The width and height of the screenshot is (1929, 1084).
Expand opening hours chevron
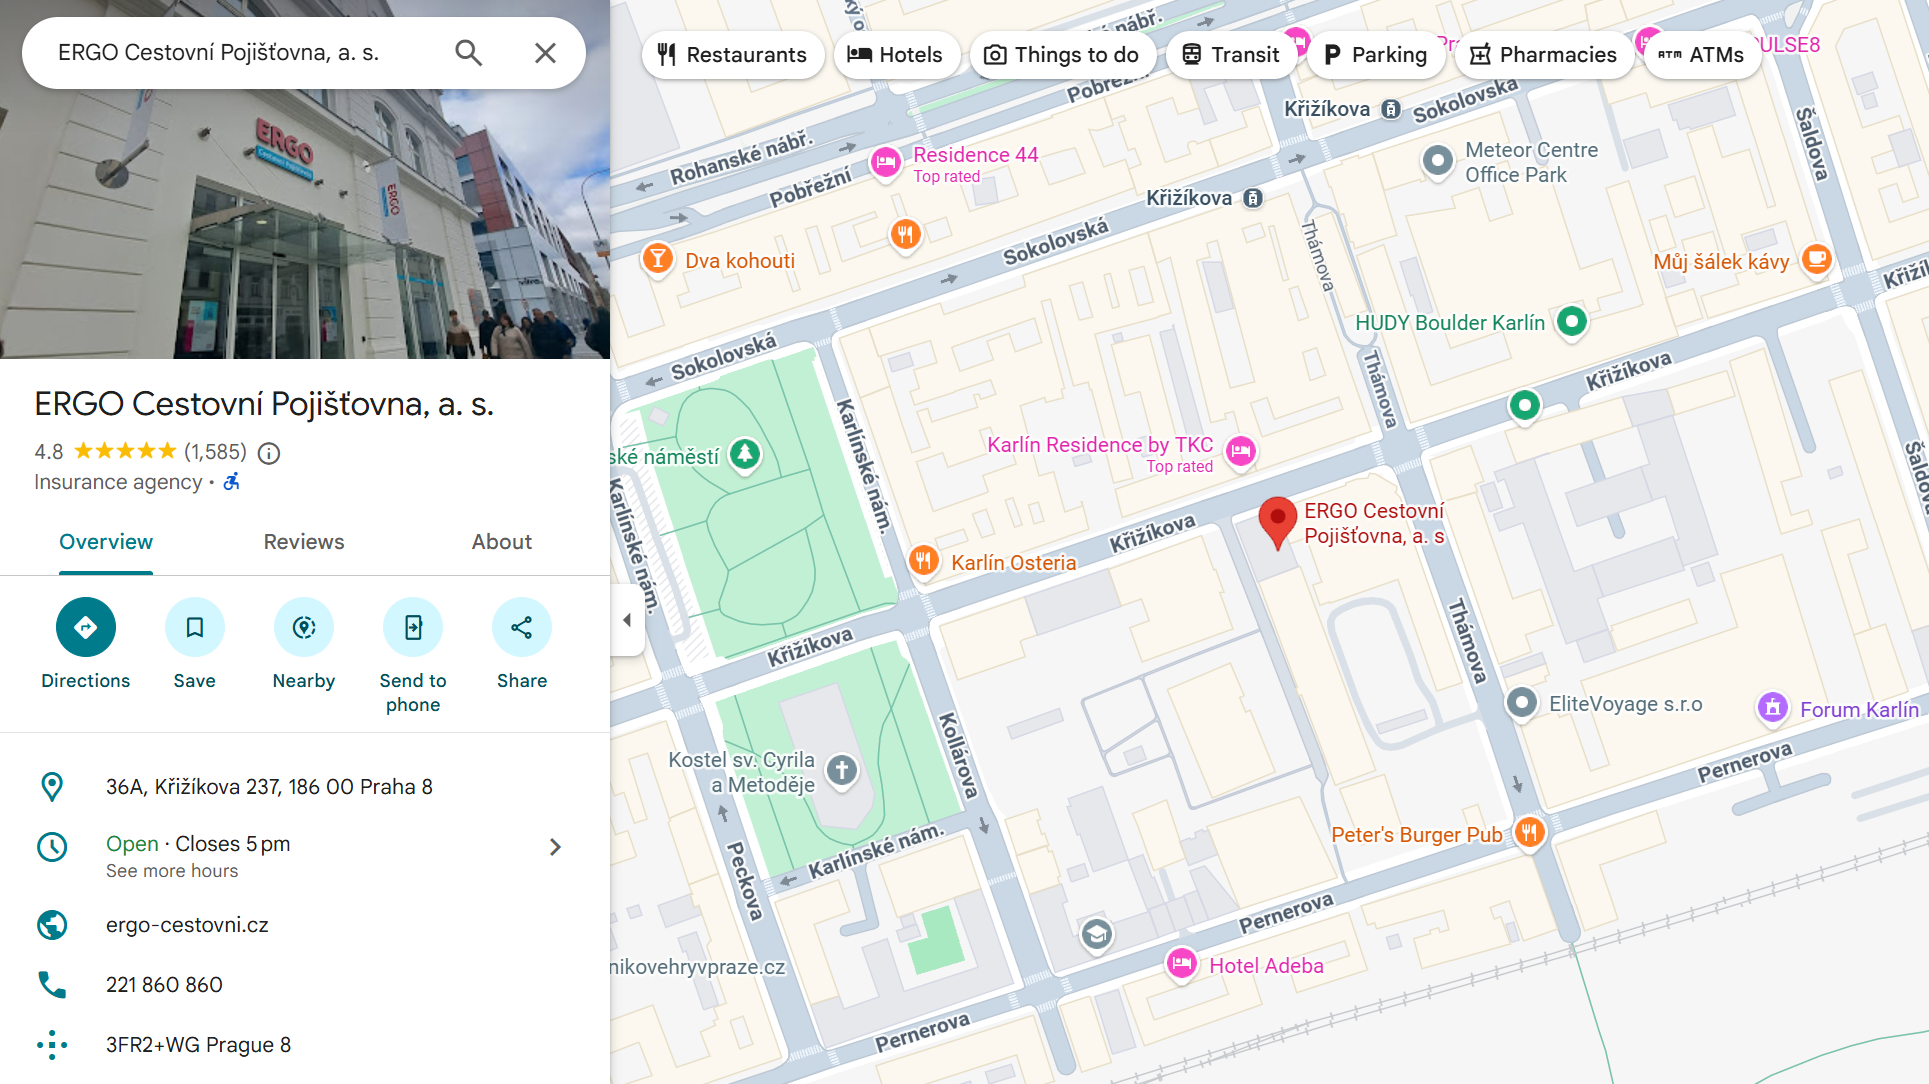coord(555,847)
